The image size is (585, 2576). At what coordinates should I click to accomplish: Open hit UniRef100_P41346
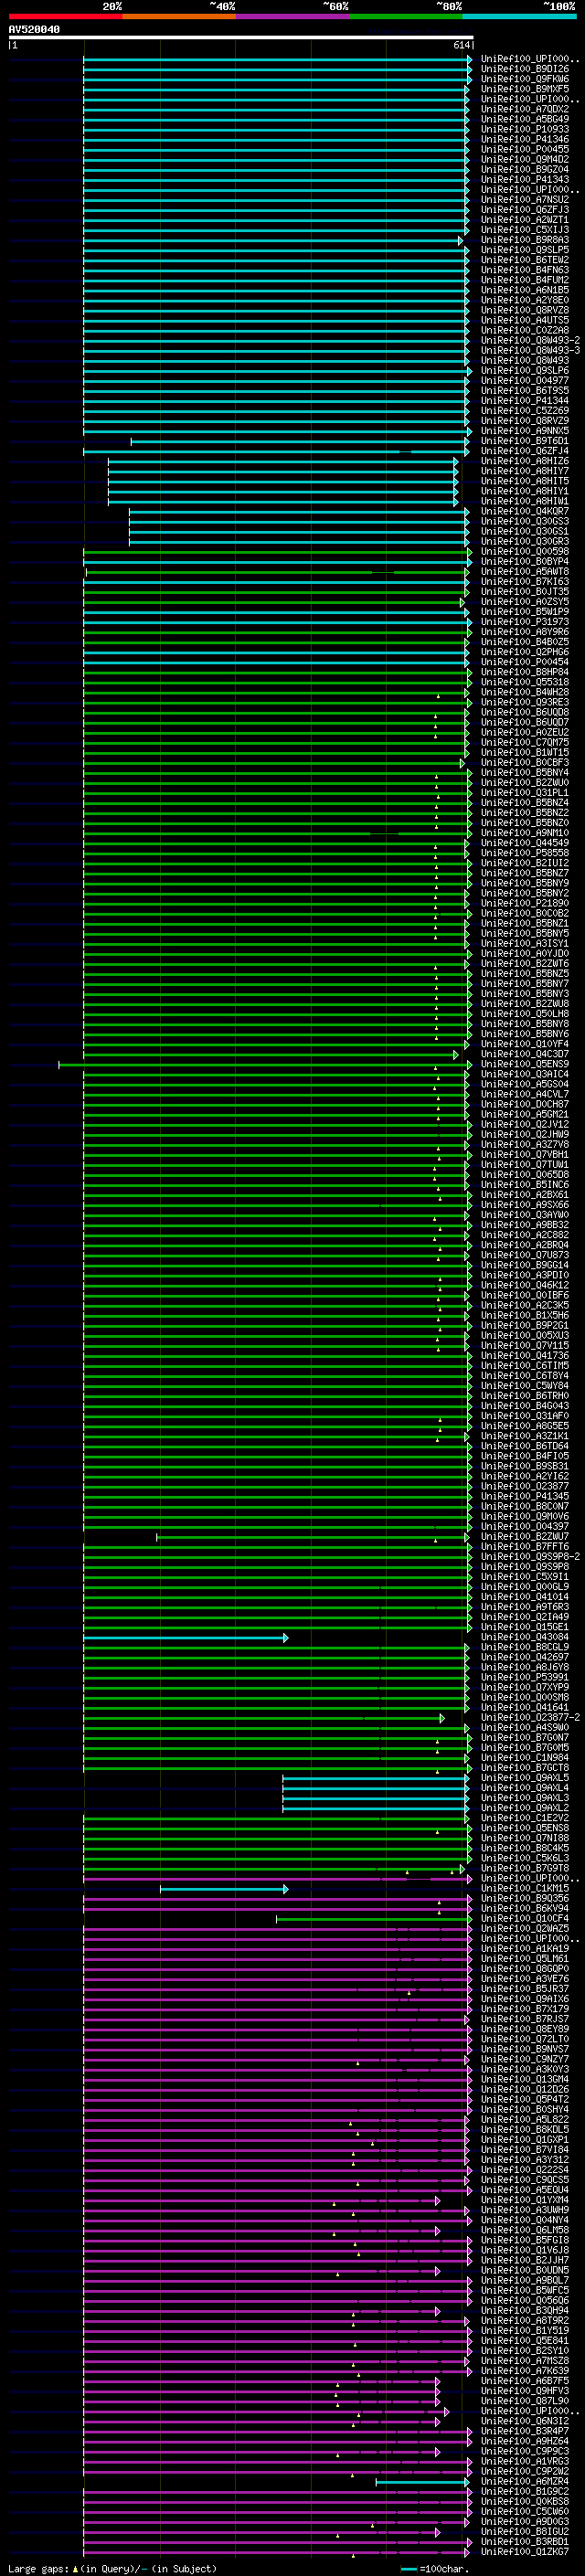(x=524, y=139)
